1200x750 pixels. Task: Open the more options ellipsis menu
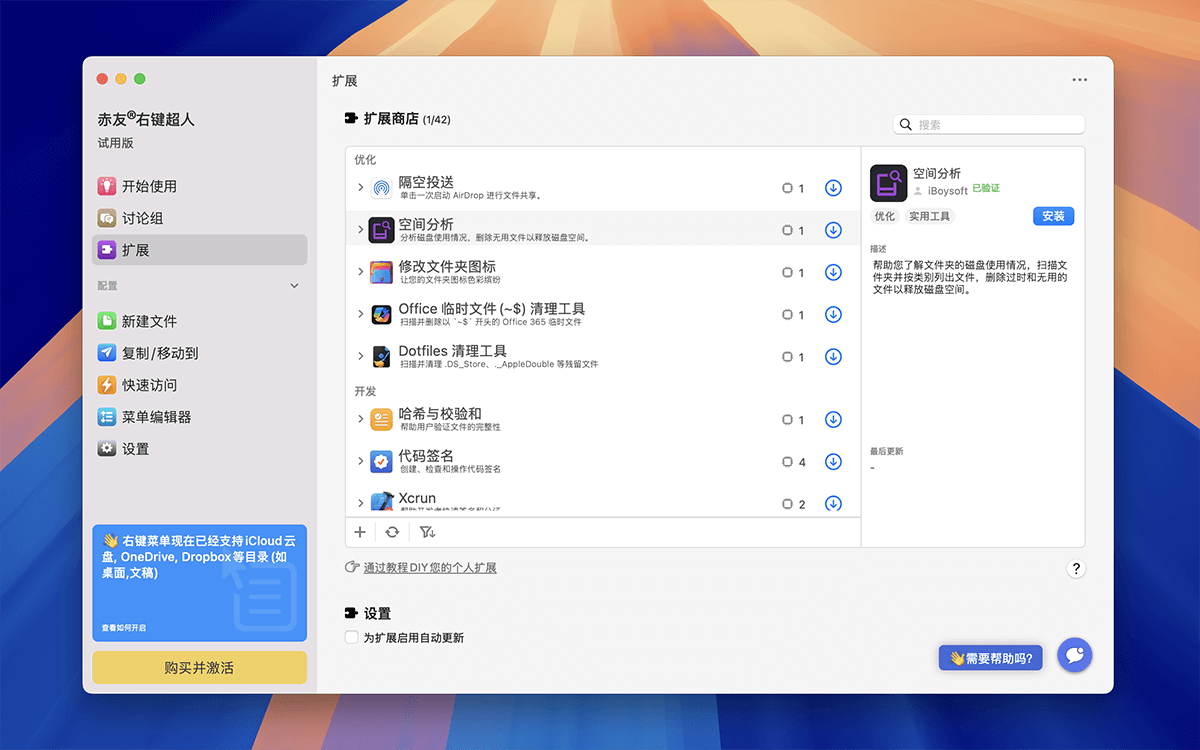(1079, 80)
